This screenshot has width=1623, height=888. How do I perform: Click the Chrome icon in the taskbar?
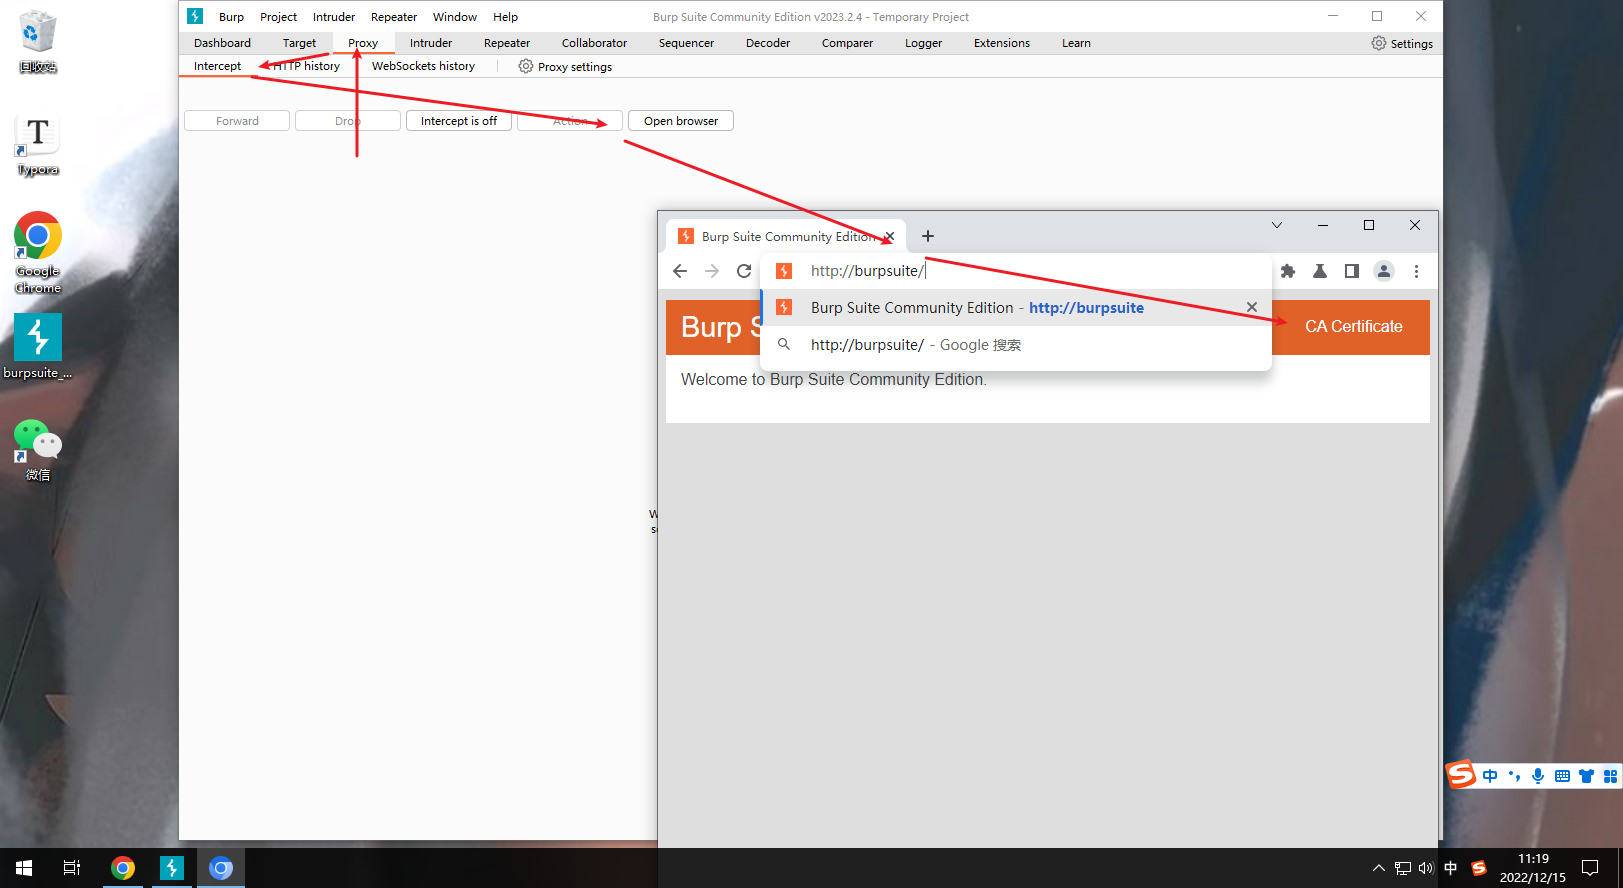[x=123, y=868]
